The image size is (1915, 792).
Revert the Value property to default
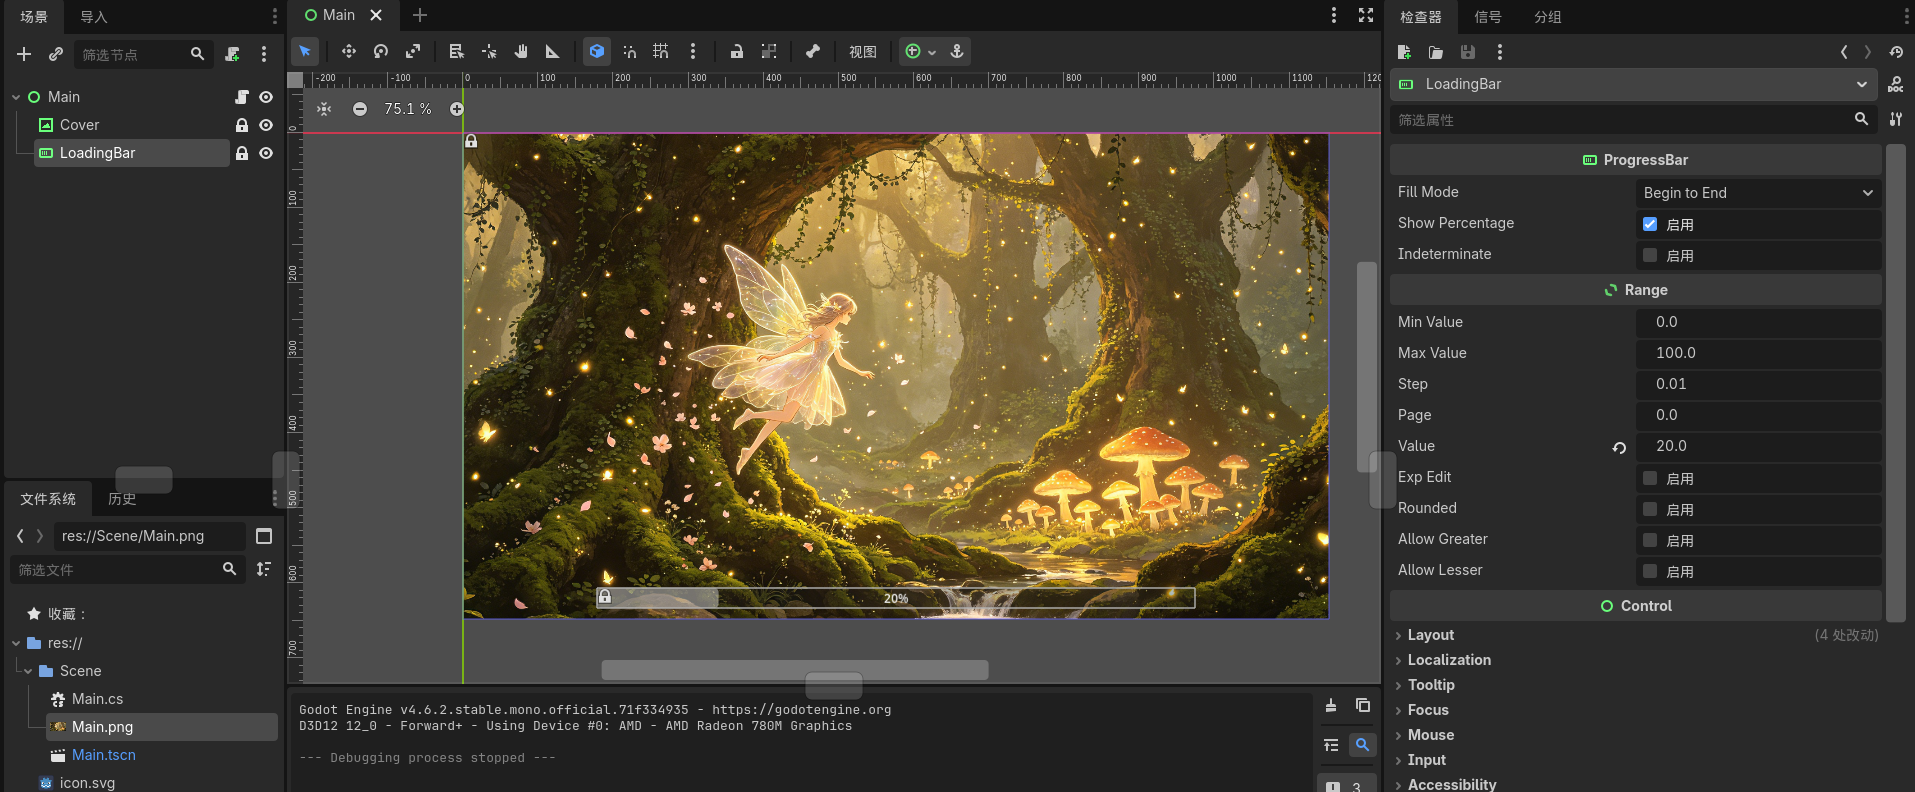pos(1619,447)
